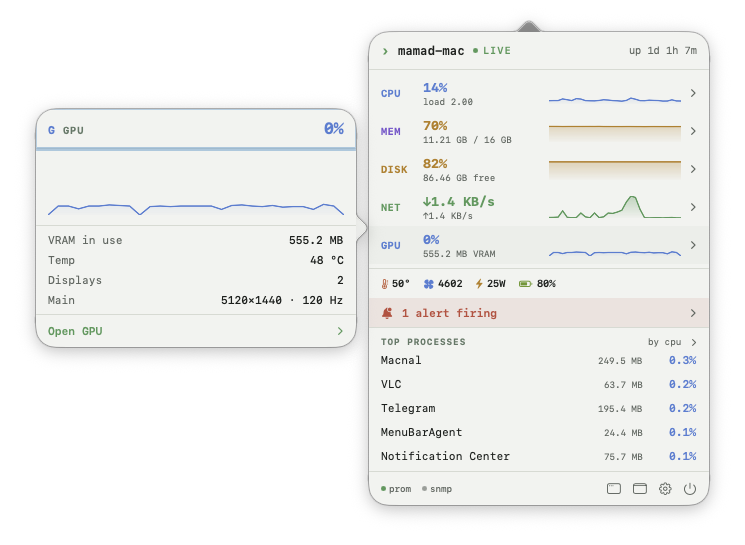The height and width of the screenshot is (545, 745).
Task: Select the Telegram process row
Action: [539, 409]
